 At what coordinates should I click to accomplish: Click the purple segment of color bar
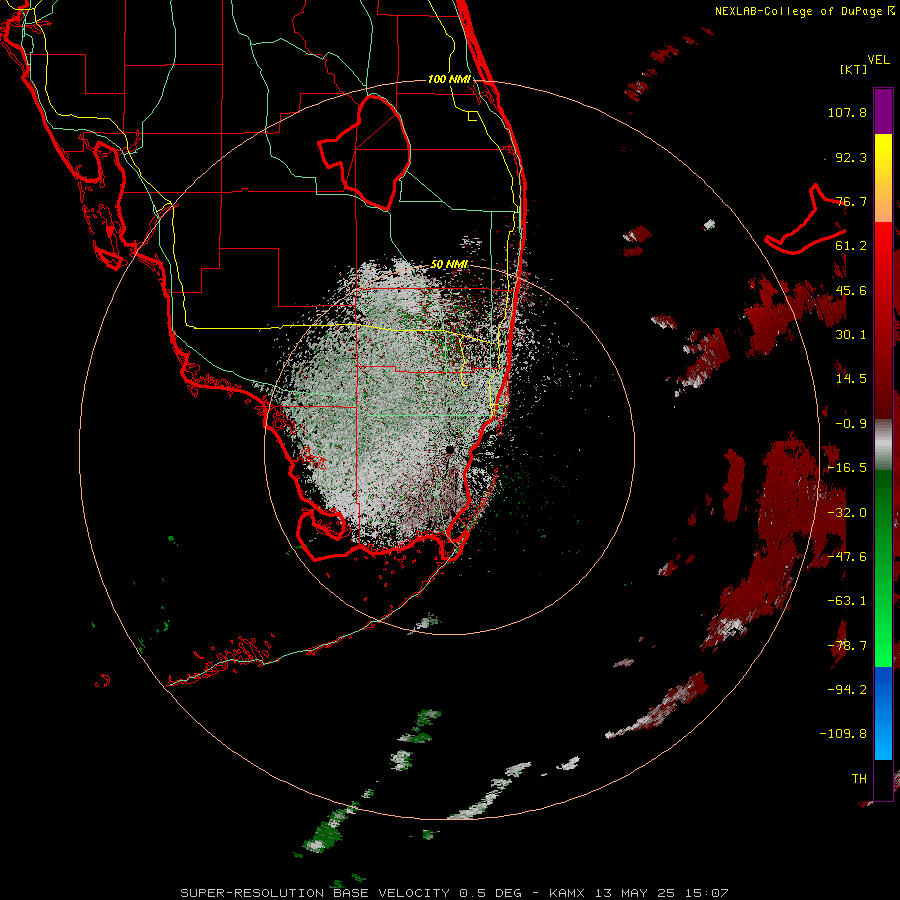[883, 111]
